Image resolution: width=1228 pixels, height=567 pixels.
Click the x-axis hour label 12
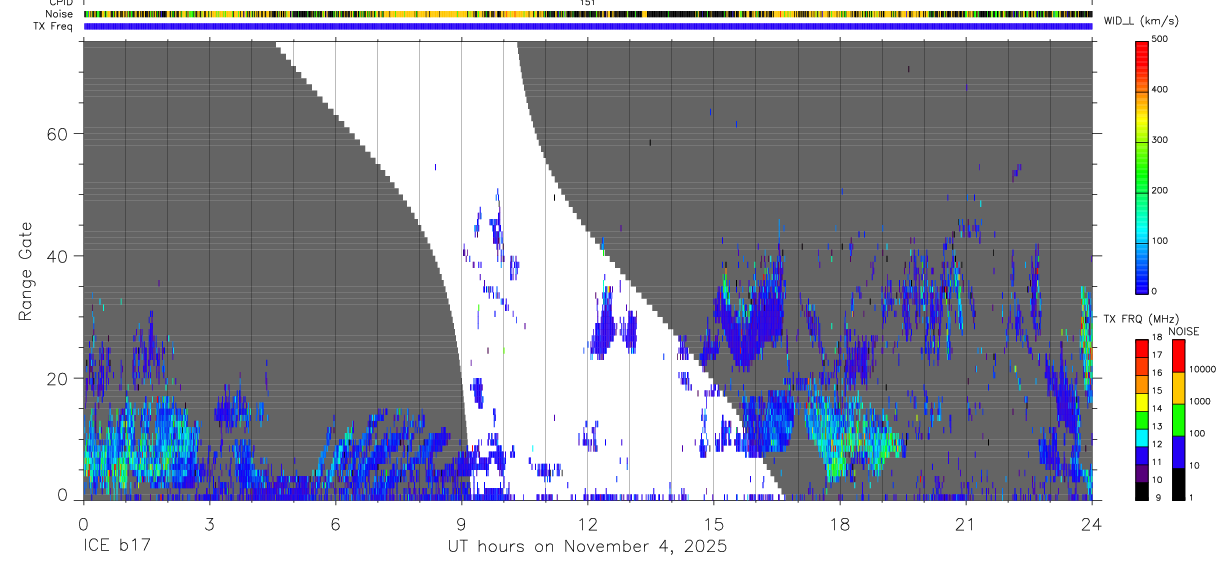[x=587, y=524]
